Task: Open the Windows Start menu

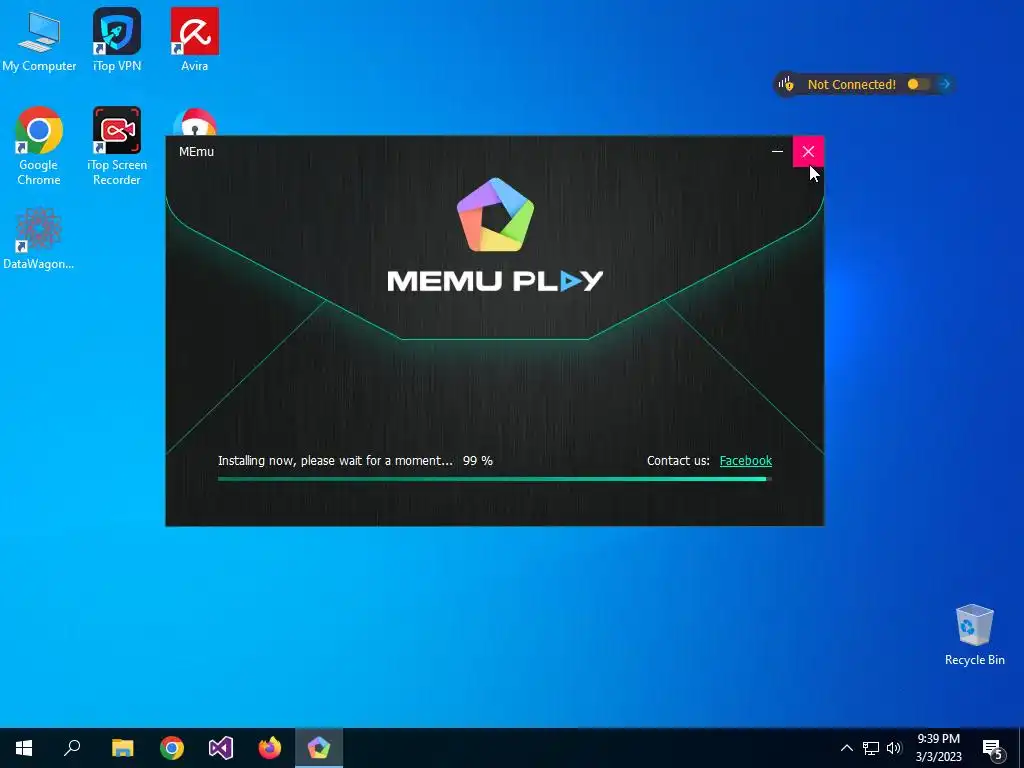Action: pos(24,748)
